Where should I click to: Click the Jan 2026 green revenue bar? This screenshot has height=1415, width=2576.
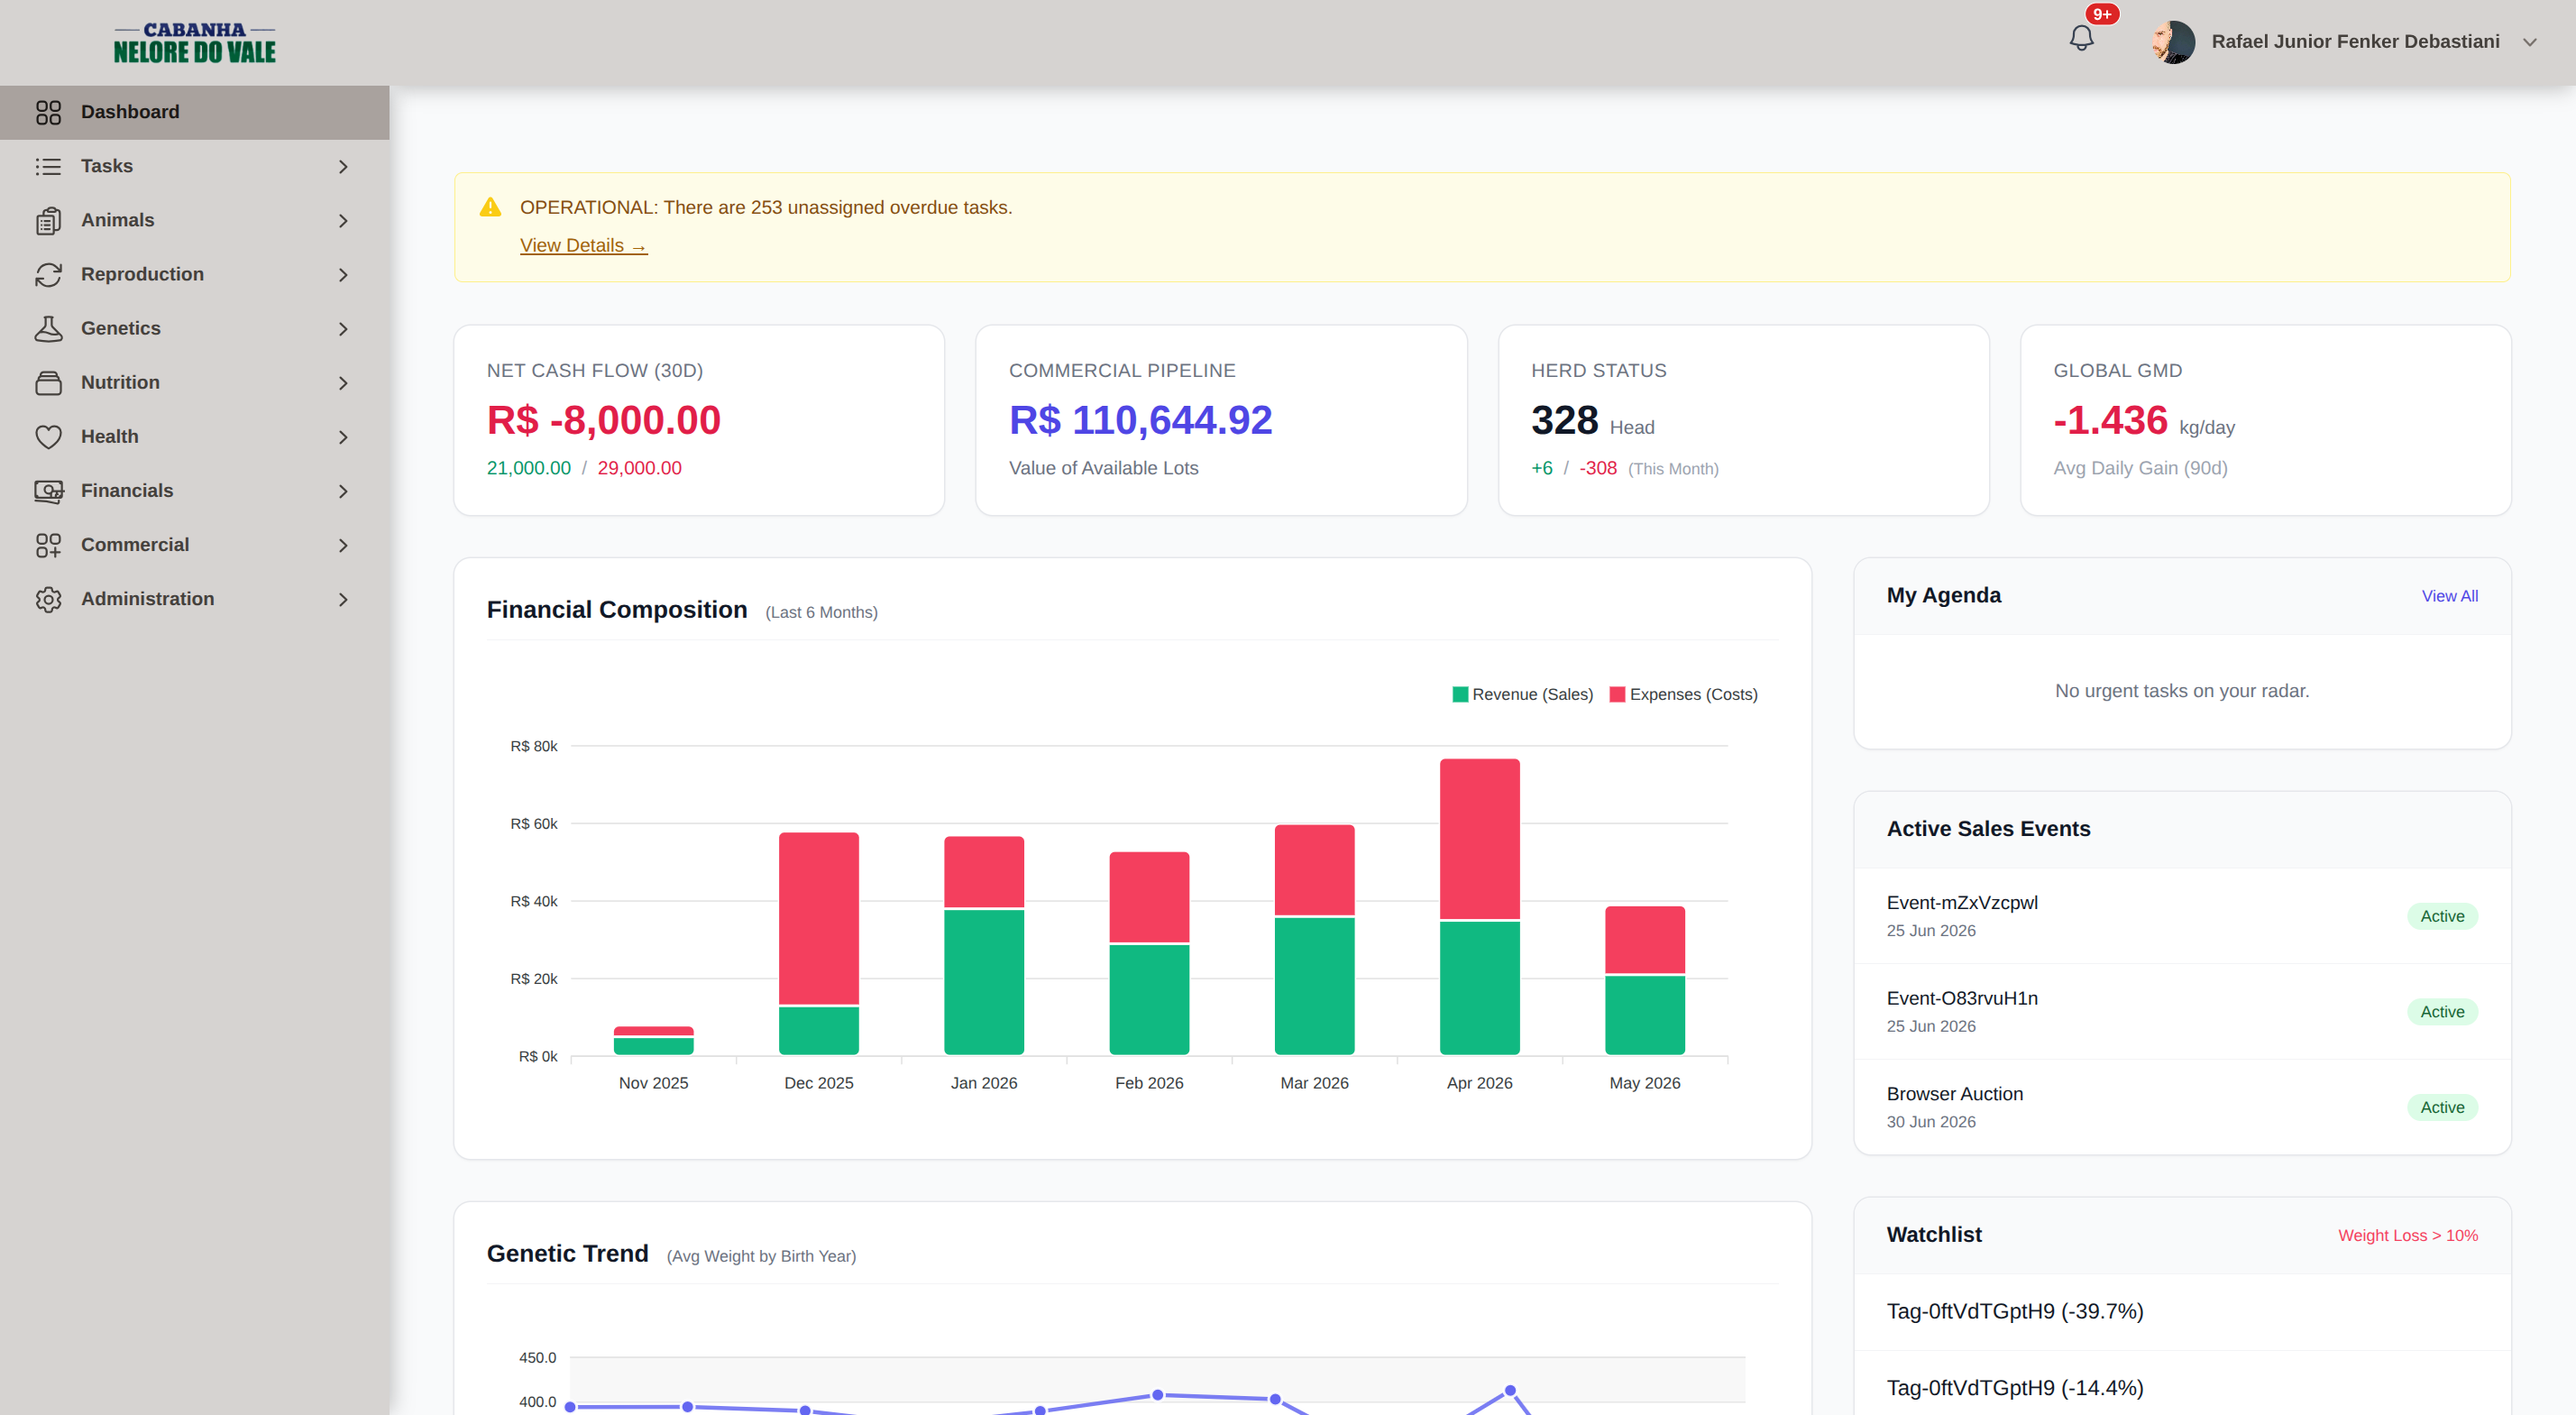coord(984,982)
